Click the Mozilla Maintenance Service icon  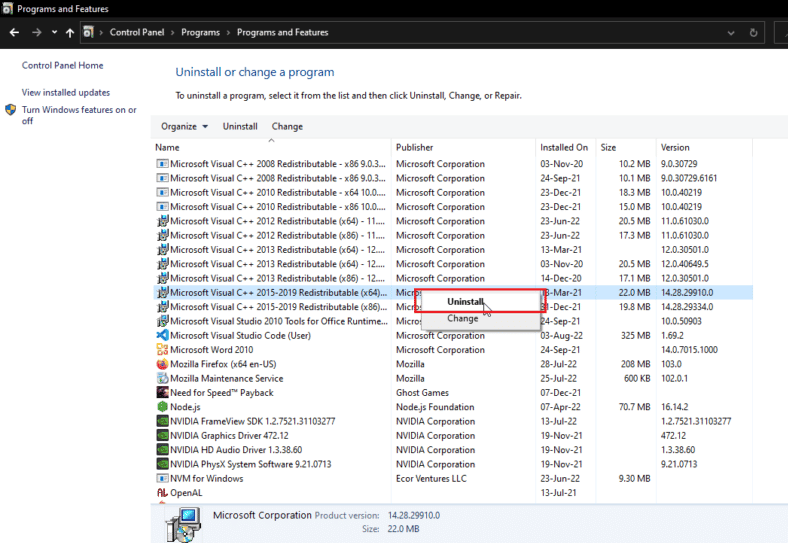(x=162, y=378)
